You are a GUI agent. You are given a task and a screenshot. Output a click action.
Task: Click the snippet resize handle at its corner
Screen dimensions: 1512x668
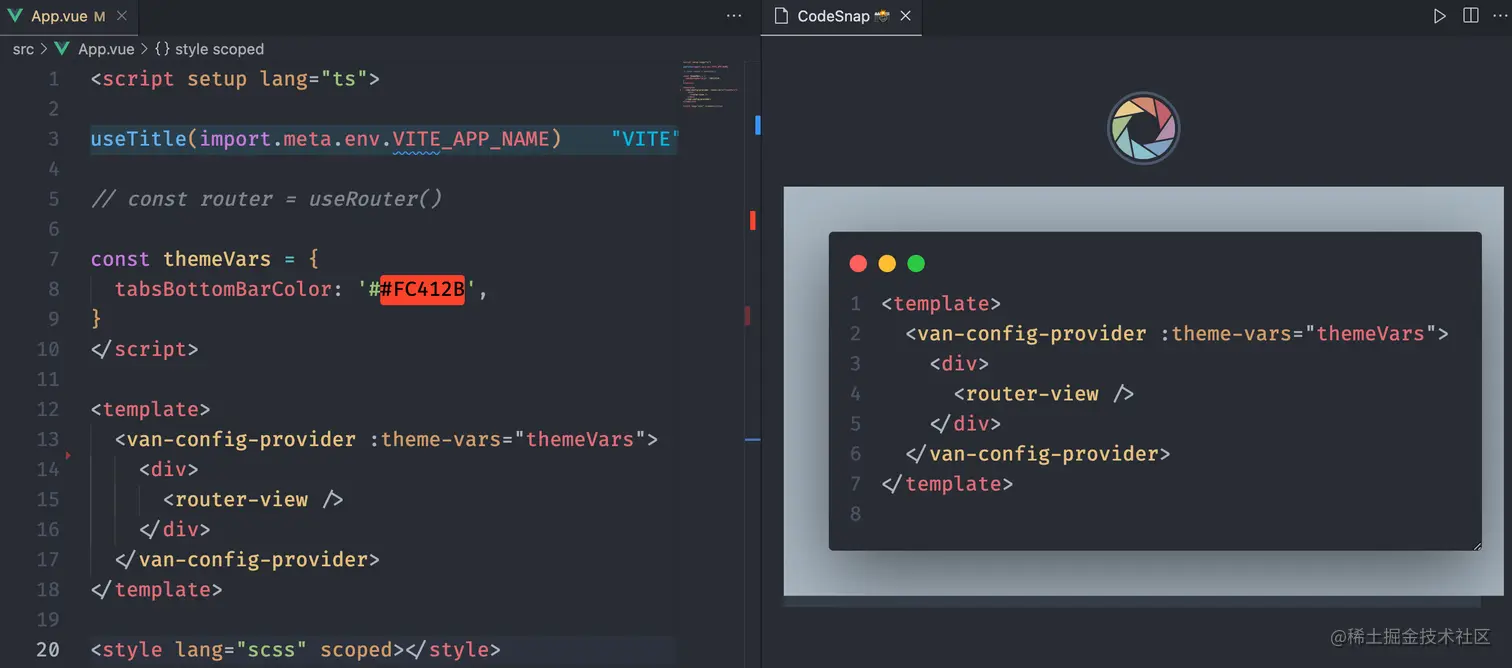pyautogui.click(x=1476, y=545)
